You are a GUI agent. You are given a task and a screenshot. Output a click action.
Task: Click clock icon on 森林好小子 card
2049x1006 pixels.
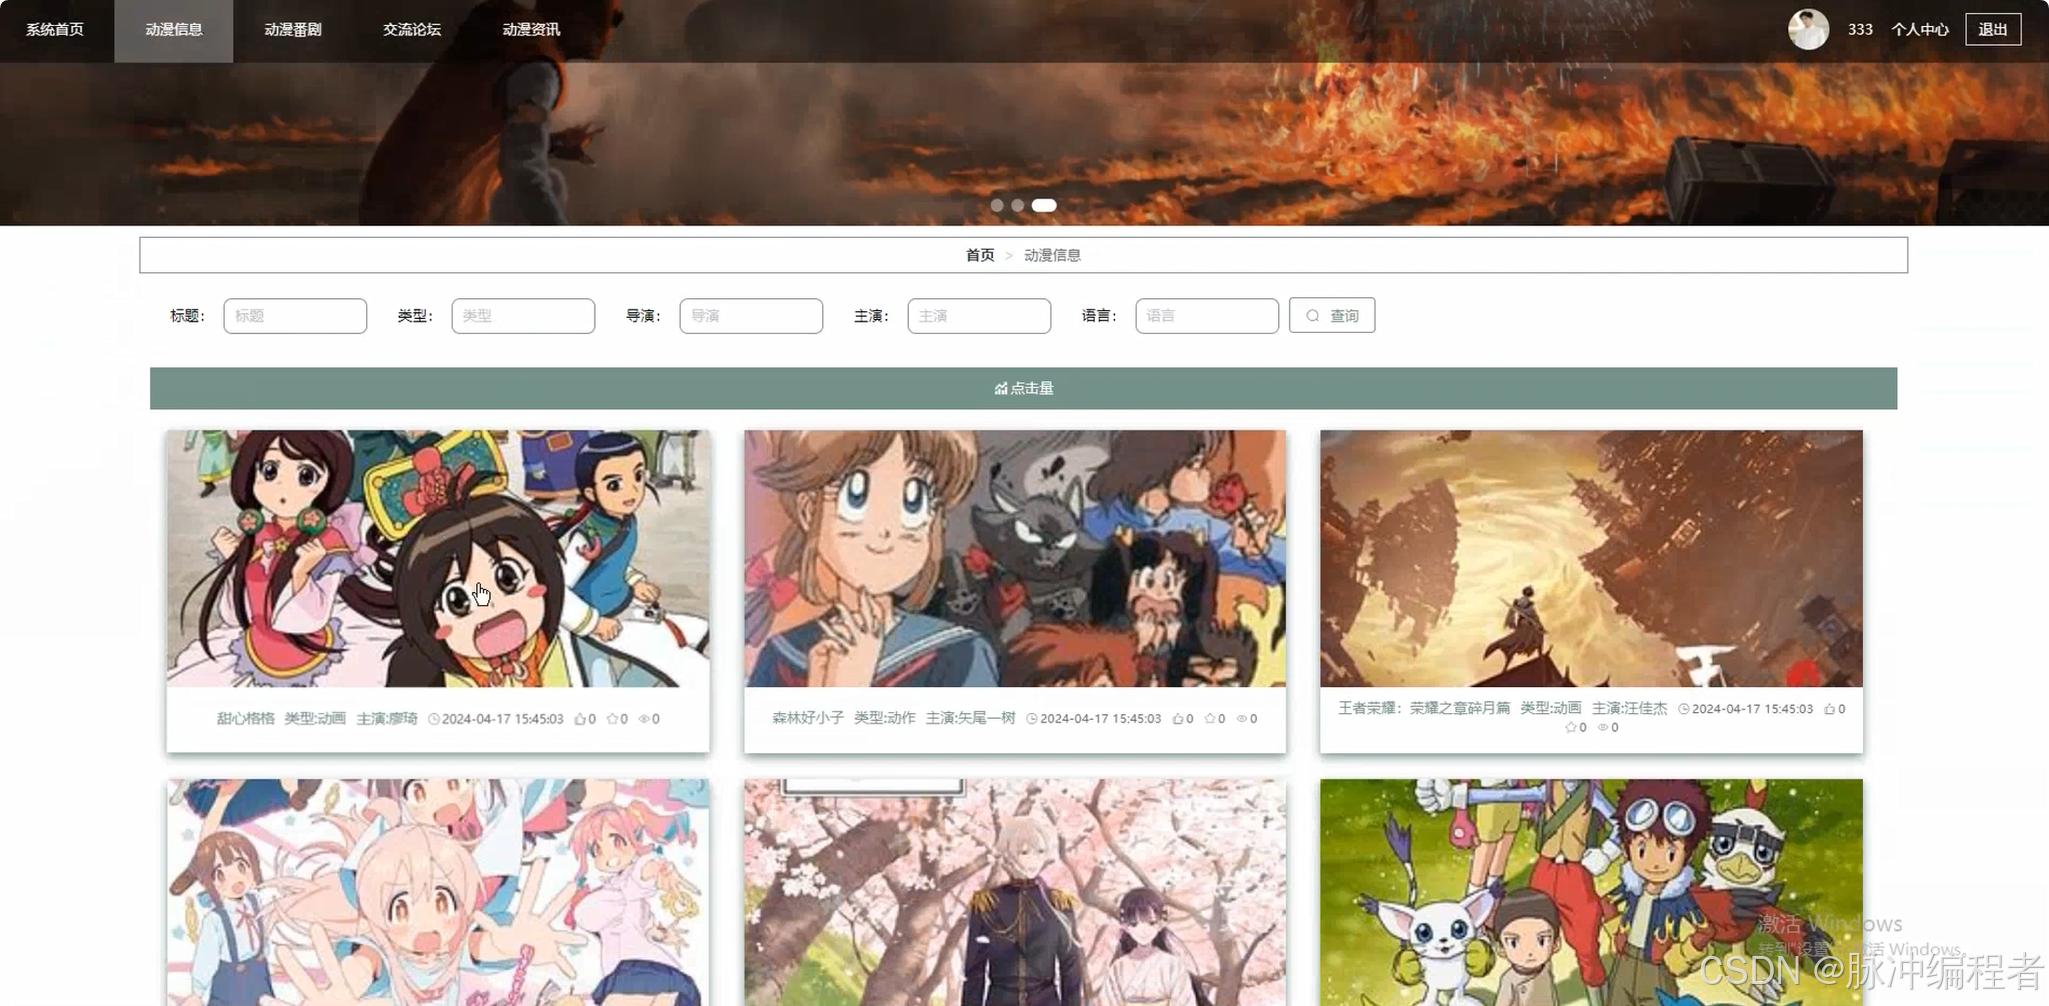(x=1032, y=719)
